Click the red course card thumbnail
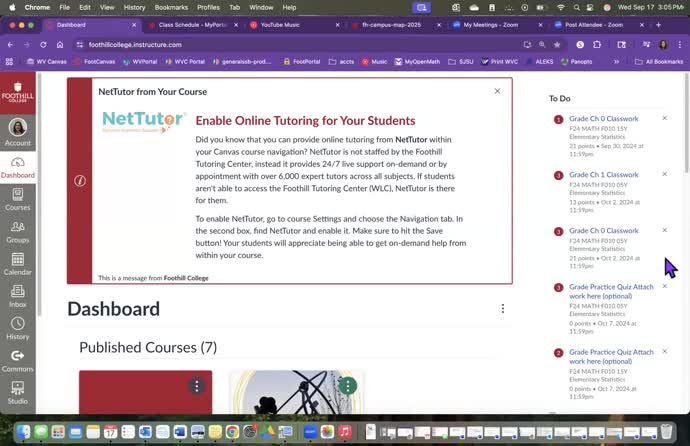This screenshot has width=690, height=446. click(x=146, y=392)
